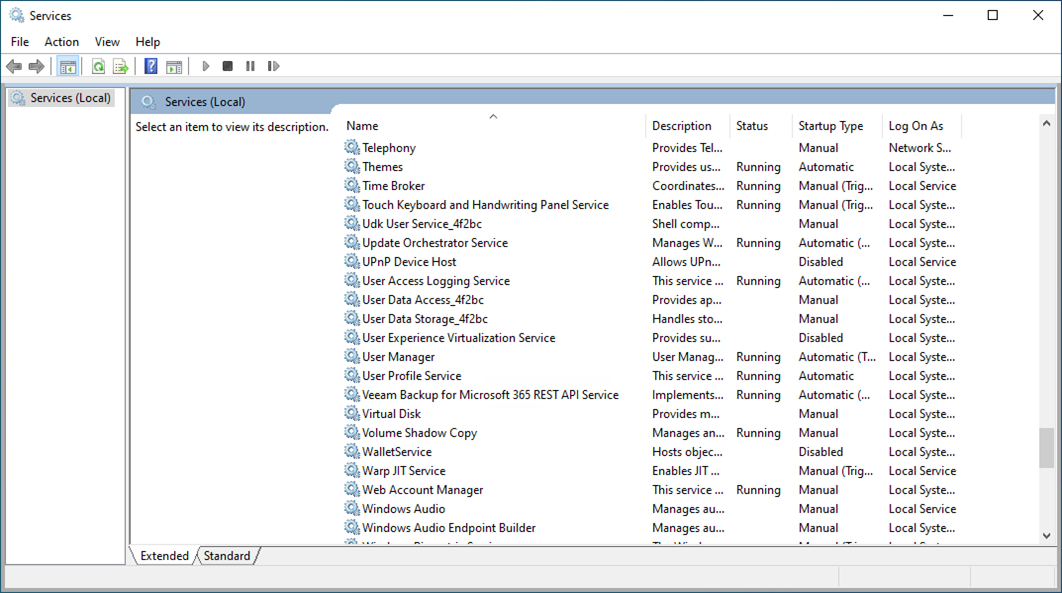Click gear icon beside Virtual Disk
Image resolution: width=1062 pixels, height=593 pixels.
pos(352,413)
